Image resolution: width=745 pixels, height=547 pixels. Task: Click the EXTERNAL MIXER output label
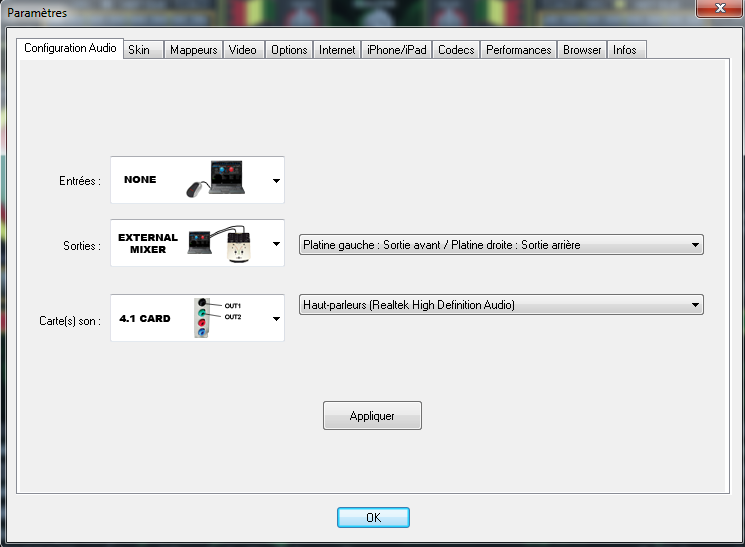(148, 243)
